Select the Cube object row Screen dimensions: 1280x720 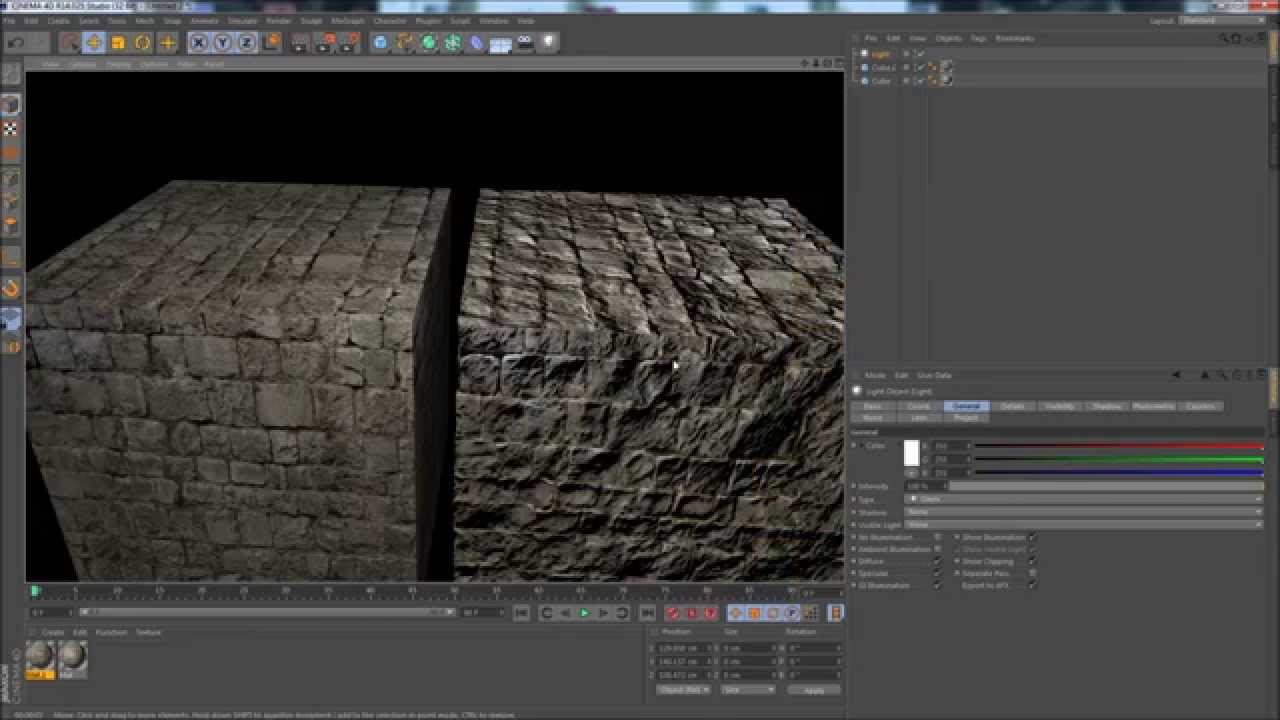881,80
